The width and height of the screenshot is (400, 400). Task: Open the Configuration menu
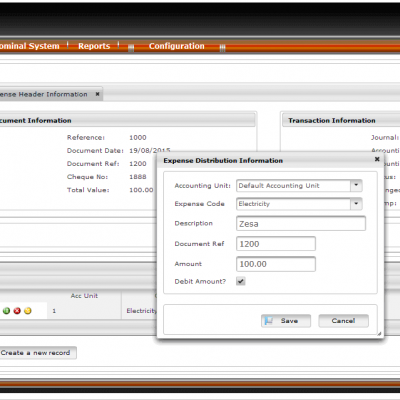pos(177,46)
